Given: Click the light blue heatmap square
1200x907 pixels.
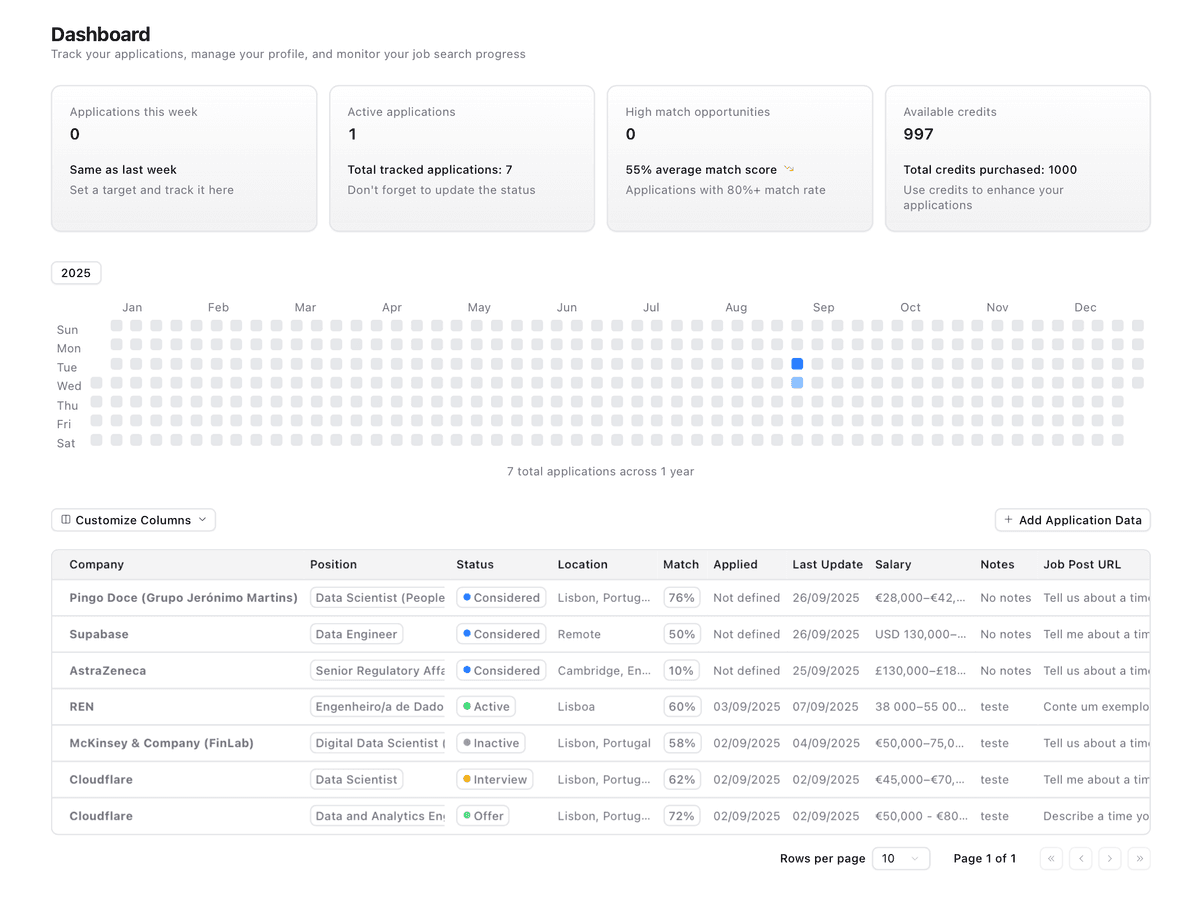Looking at the screenshot, I should 797,383.
